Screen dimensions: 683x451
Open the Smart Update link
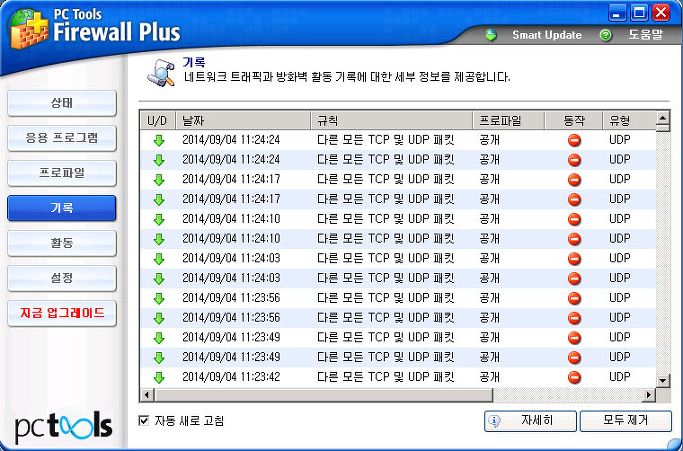(x=547, y=35)
